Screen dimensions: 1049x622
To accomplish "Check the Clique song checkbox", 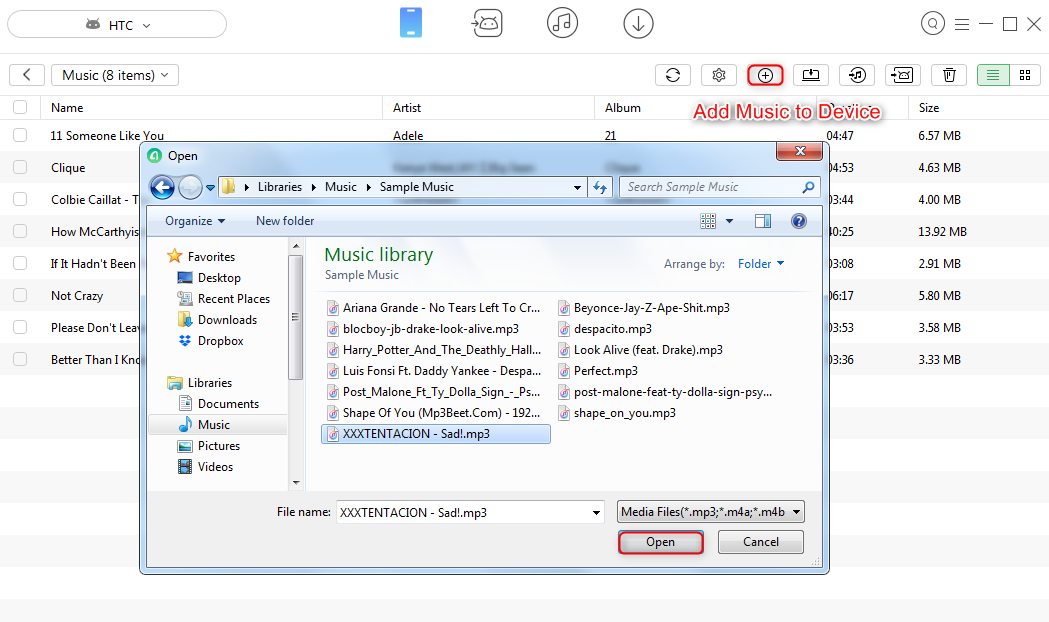I will coord(20,167).
